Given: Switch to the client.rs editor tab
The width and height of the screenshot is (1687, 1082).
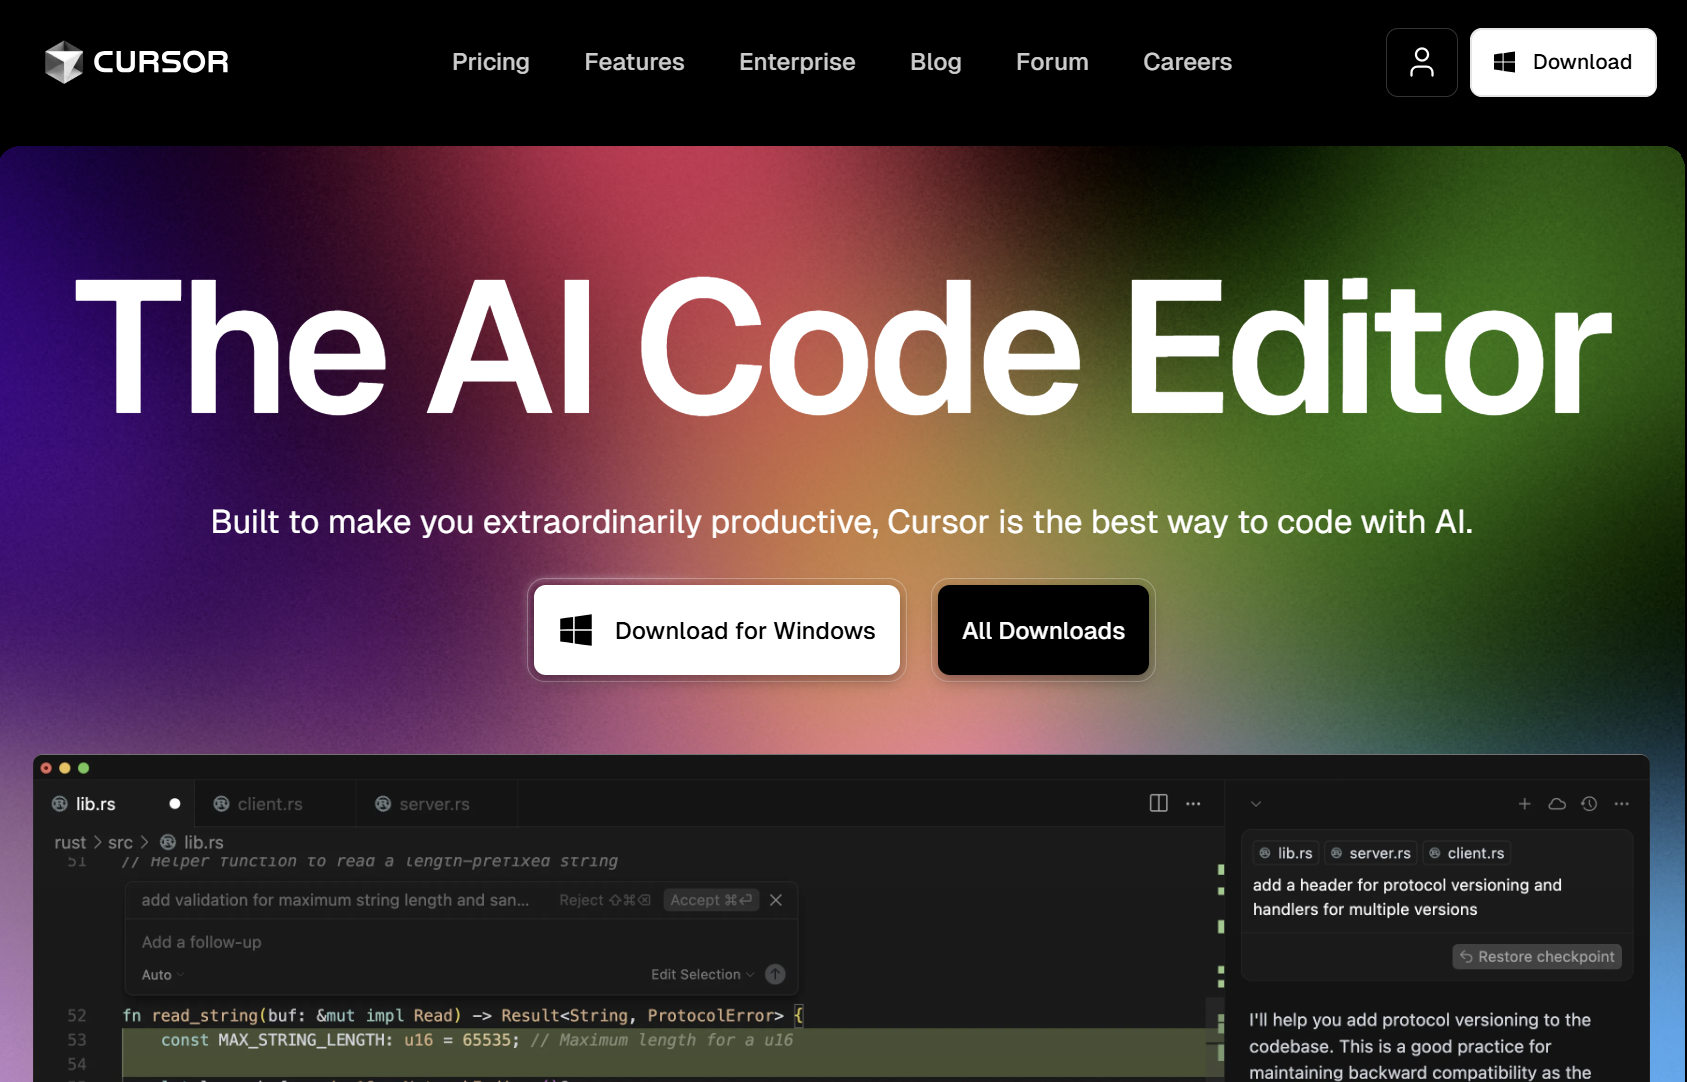Looking at the screenshot, I should (275, 804).
